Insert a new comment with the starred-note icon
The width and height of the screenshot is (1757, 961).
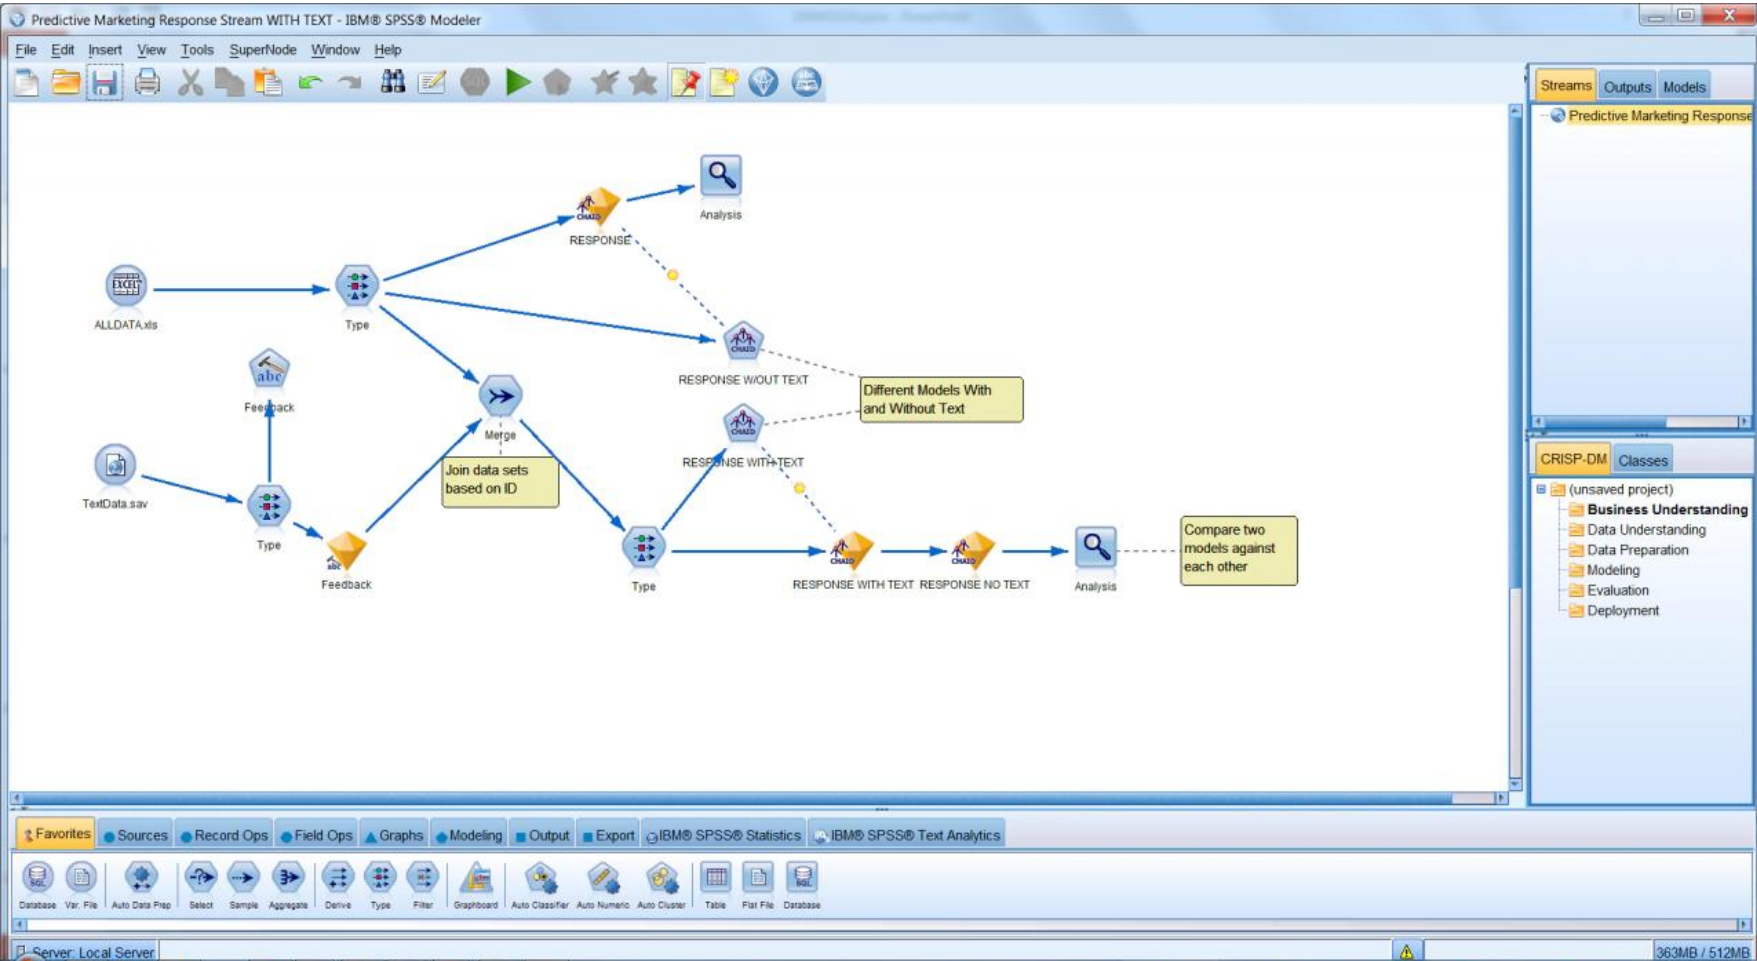point(724,82)
